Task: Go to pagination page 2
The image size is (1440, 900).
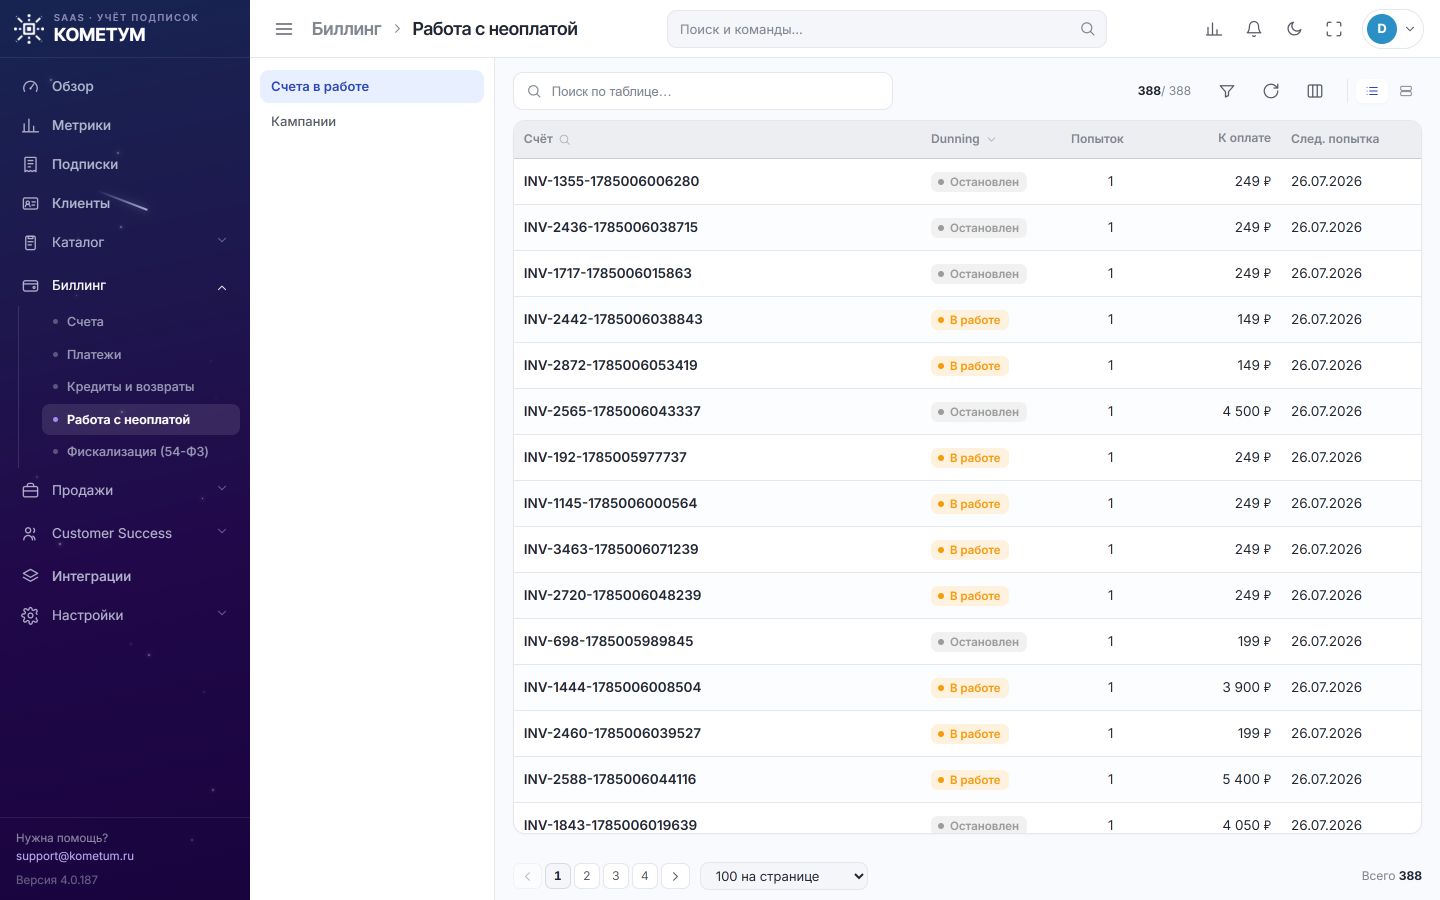Action: point(587,876)
